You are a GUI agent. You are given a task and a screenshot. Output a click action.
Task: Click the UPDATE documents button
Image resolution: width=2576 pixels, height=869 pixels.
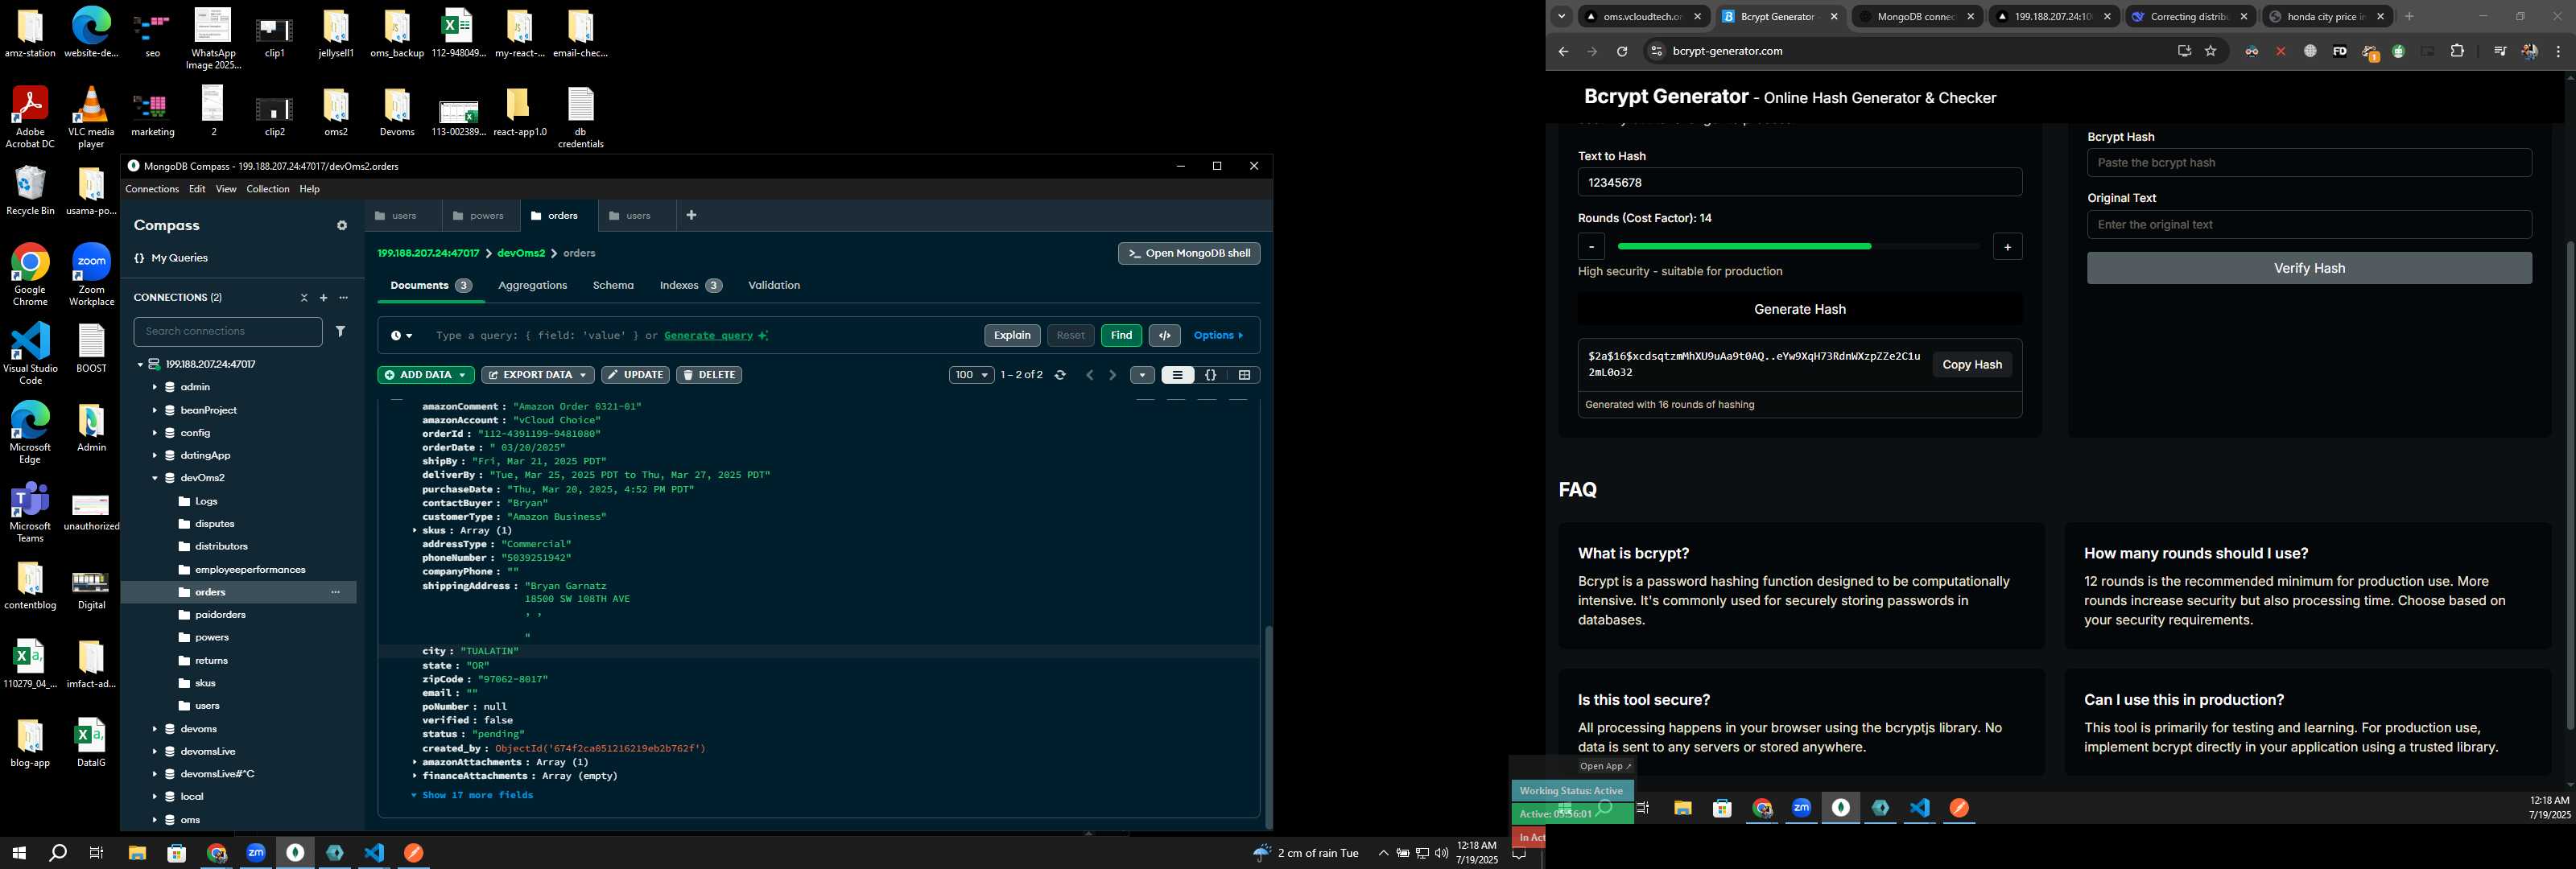pyautogui.click(x=635, y=375)
